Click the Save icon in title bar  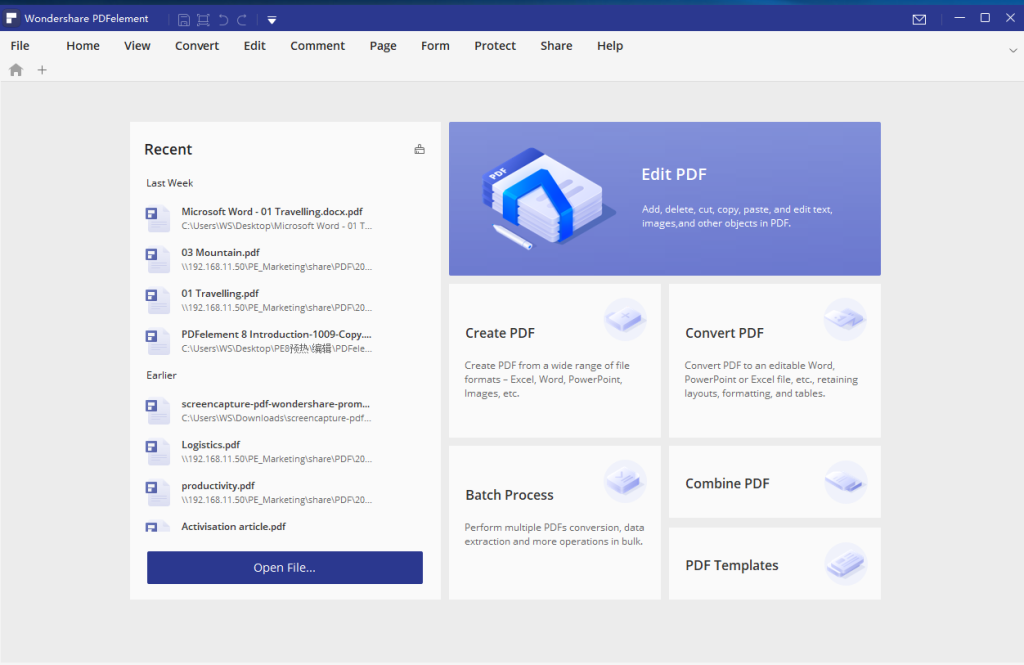[184, 19]
